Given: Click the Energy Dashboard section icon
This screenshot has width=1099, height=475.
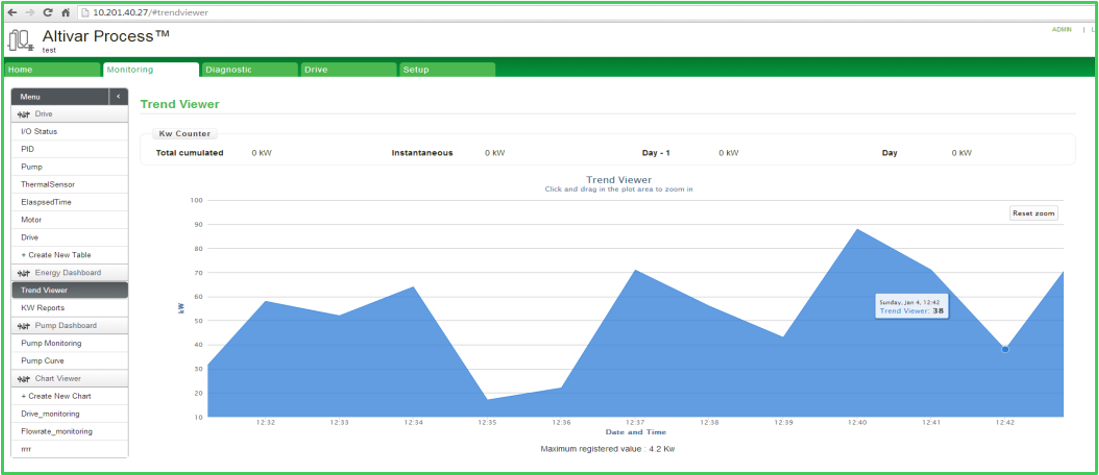Looking at the screenshot, I should pyautogui.click(x=24, y=273).
